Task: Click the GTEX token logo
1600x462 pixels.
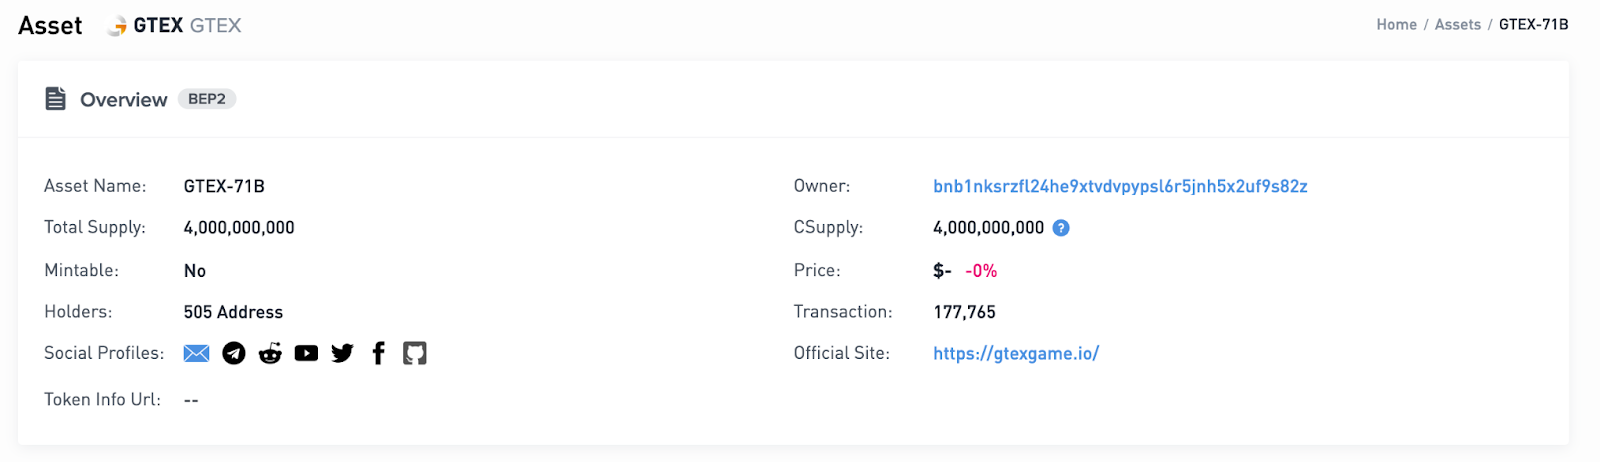Action: [118, 26]
